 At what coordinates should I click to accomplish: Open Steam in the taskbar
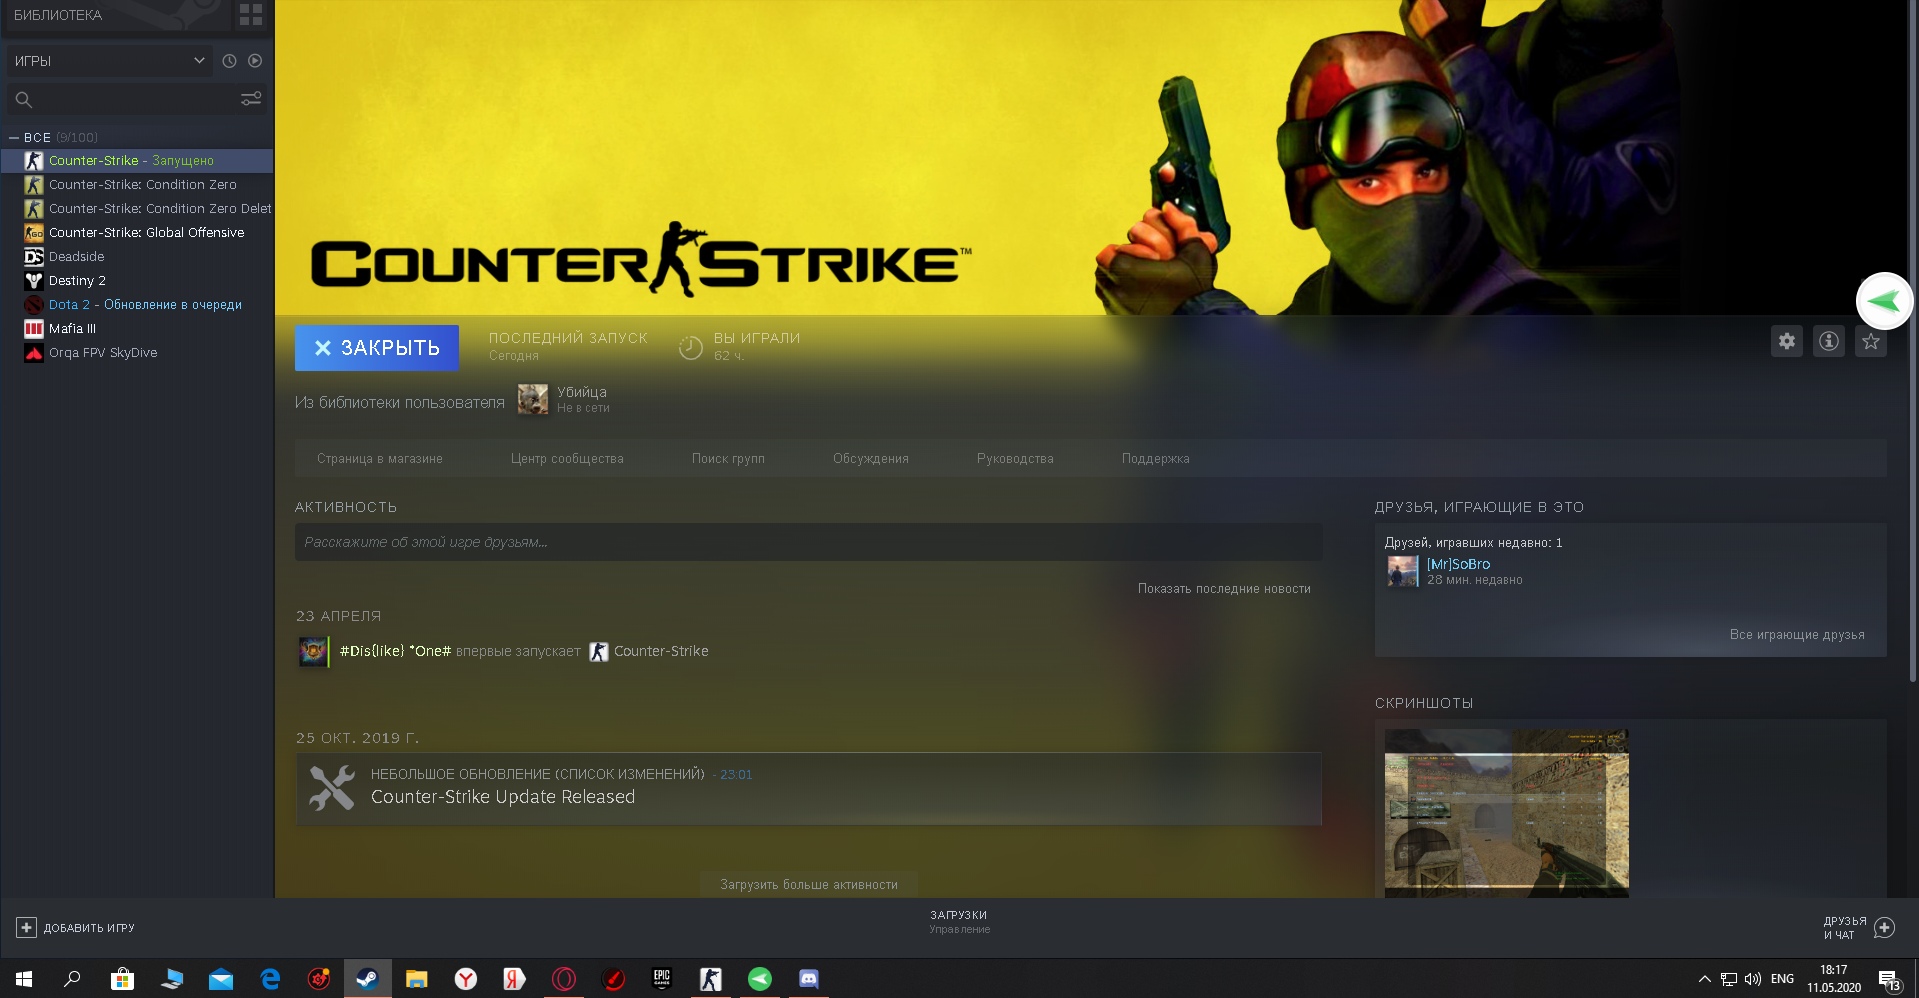coord(367,979)
